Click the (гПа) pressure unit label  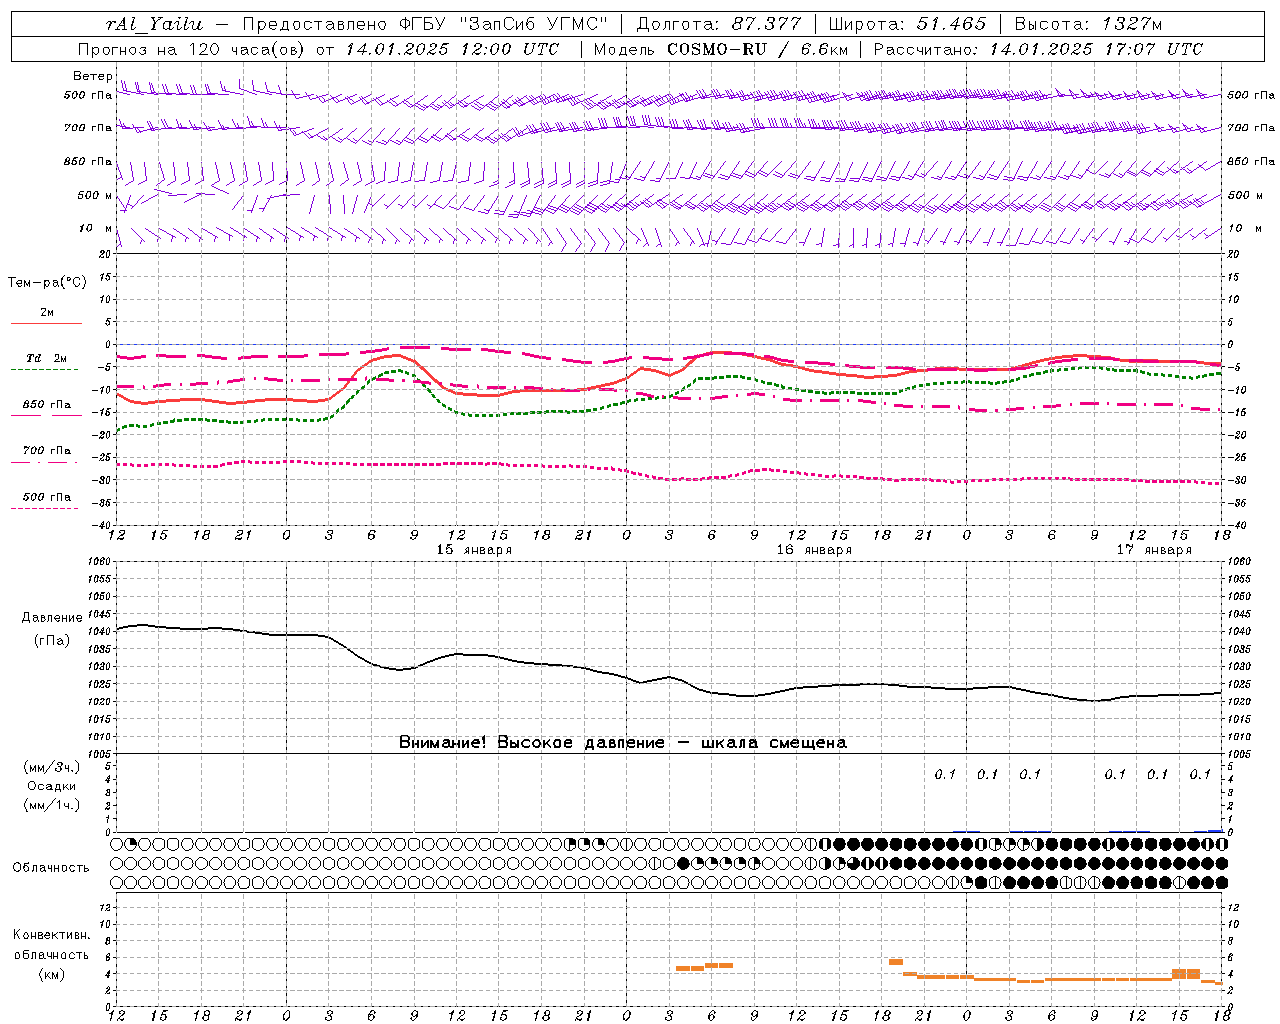52,640
